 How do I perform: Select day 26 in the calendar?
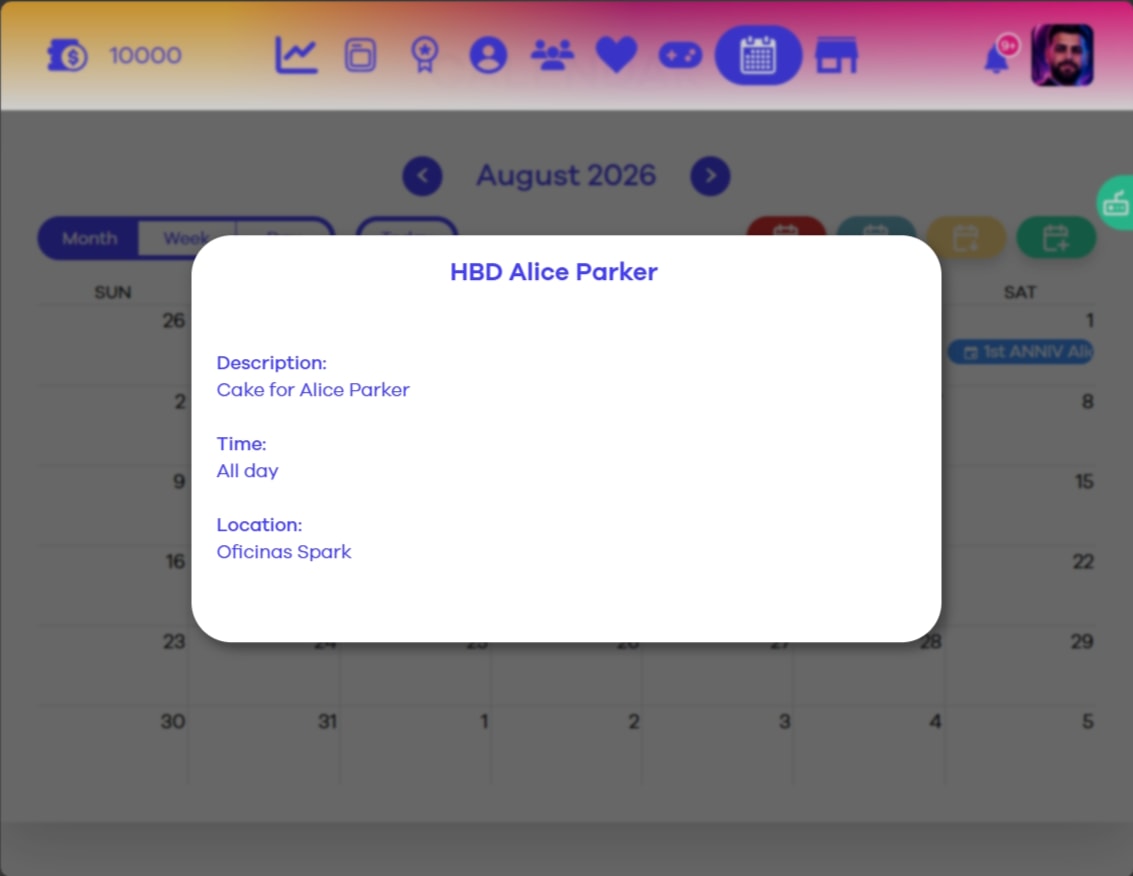173,320
